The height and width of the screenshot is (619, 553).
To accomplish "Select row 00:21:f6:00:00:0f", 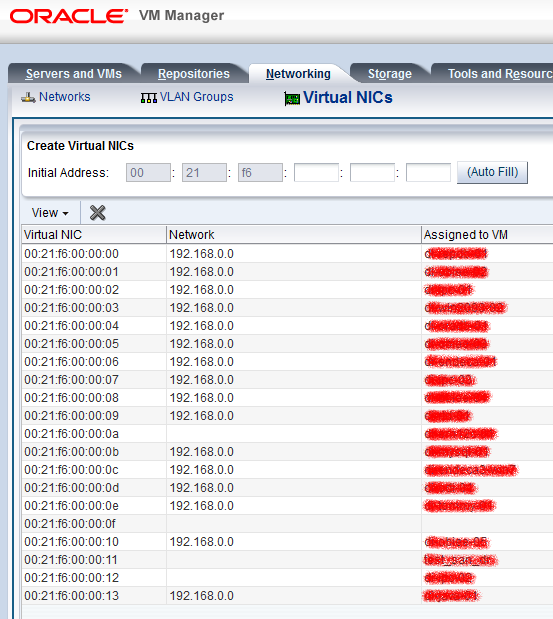I will (287, 524).
